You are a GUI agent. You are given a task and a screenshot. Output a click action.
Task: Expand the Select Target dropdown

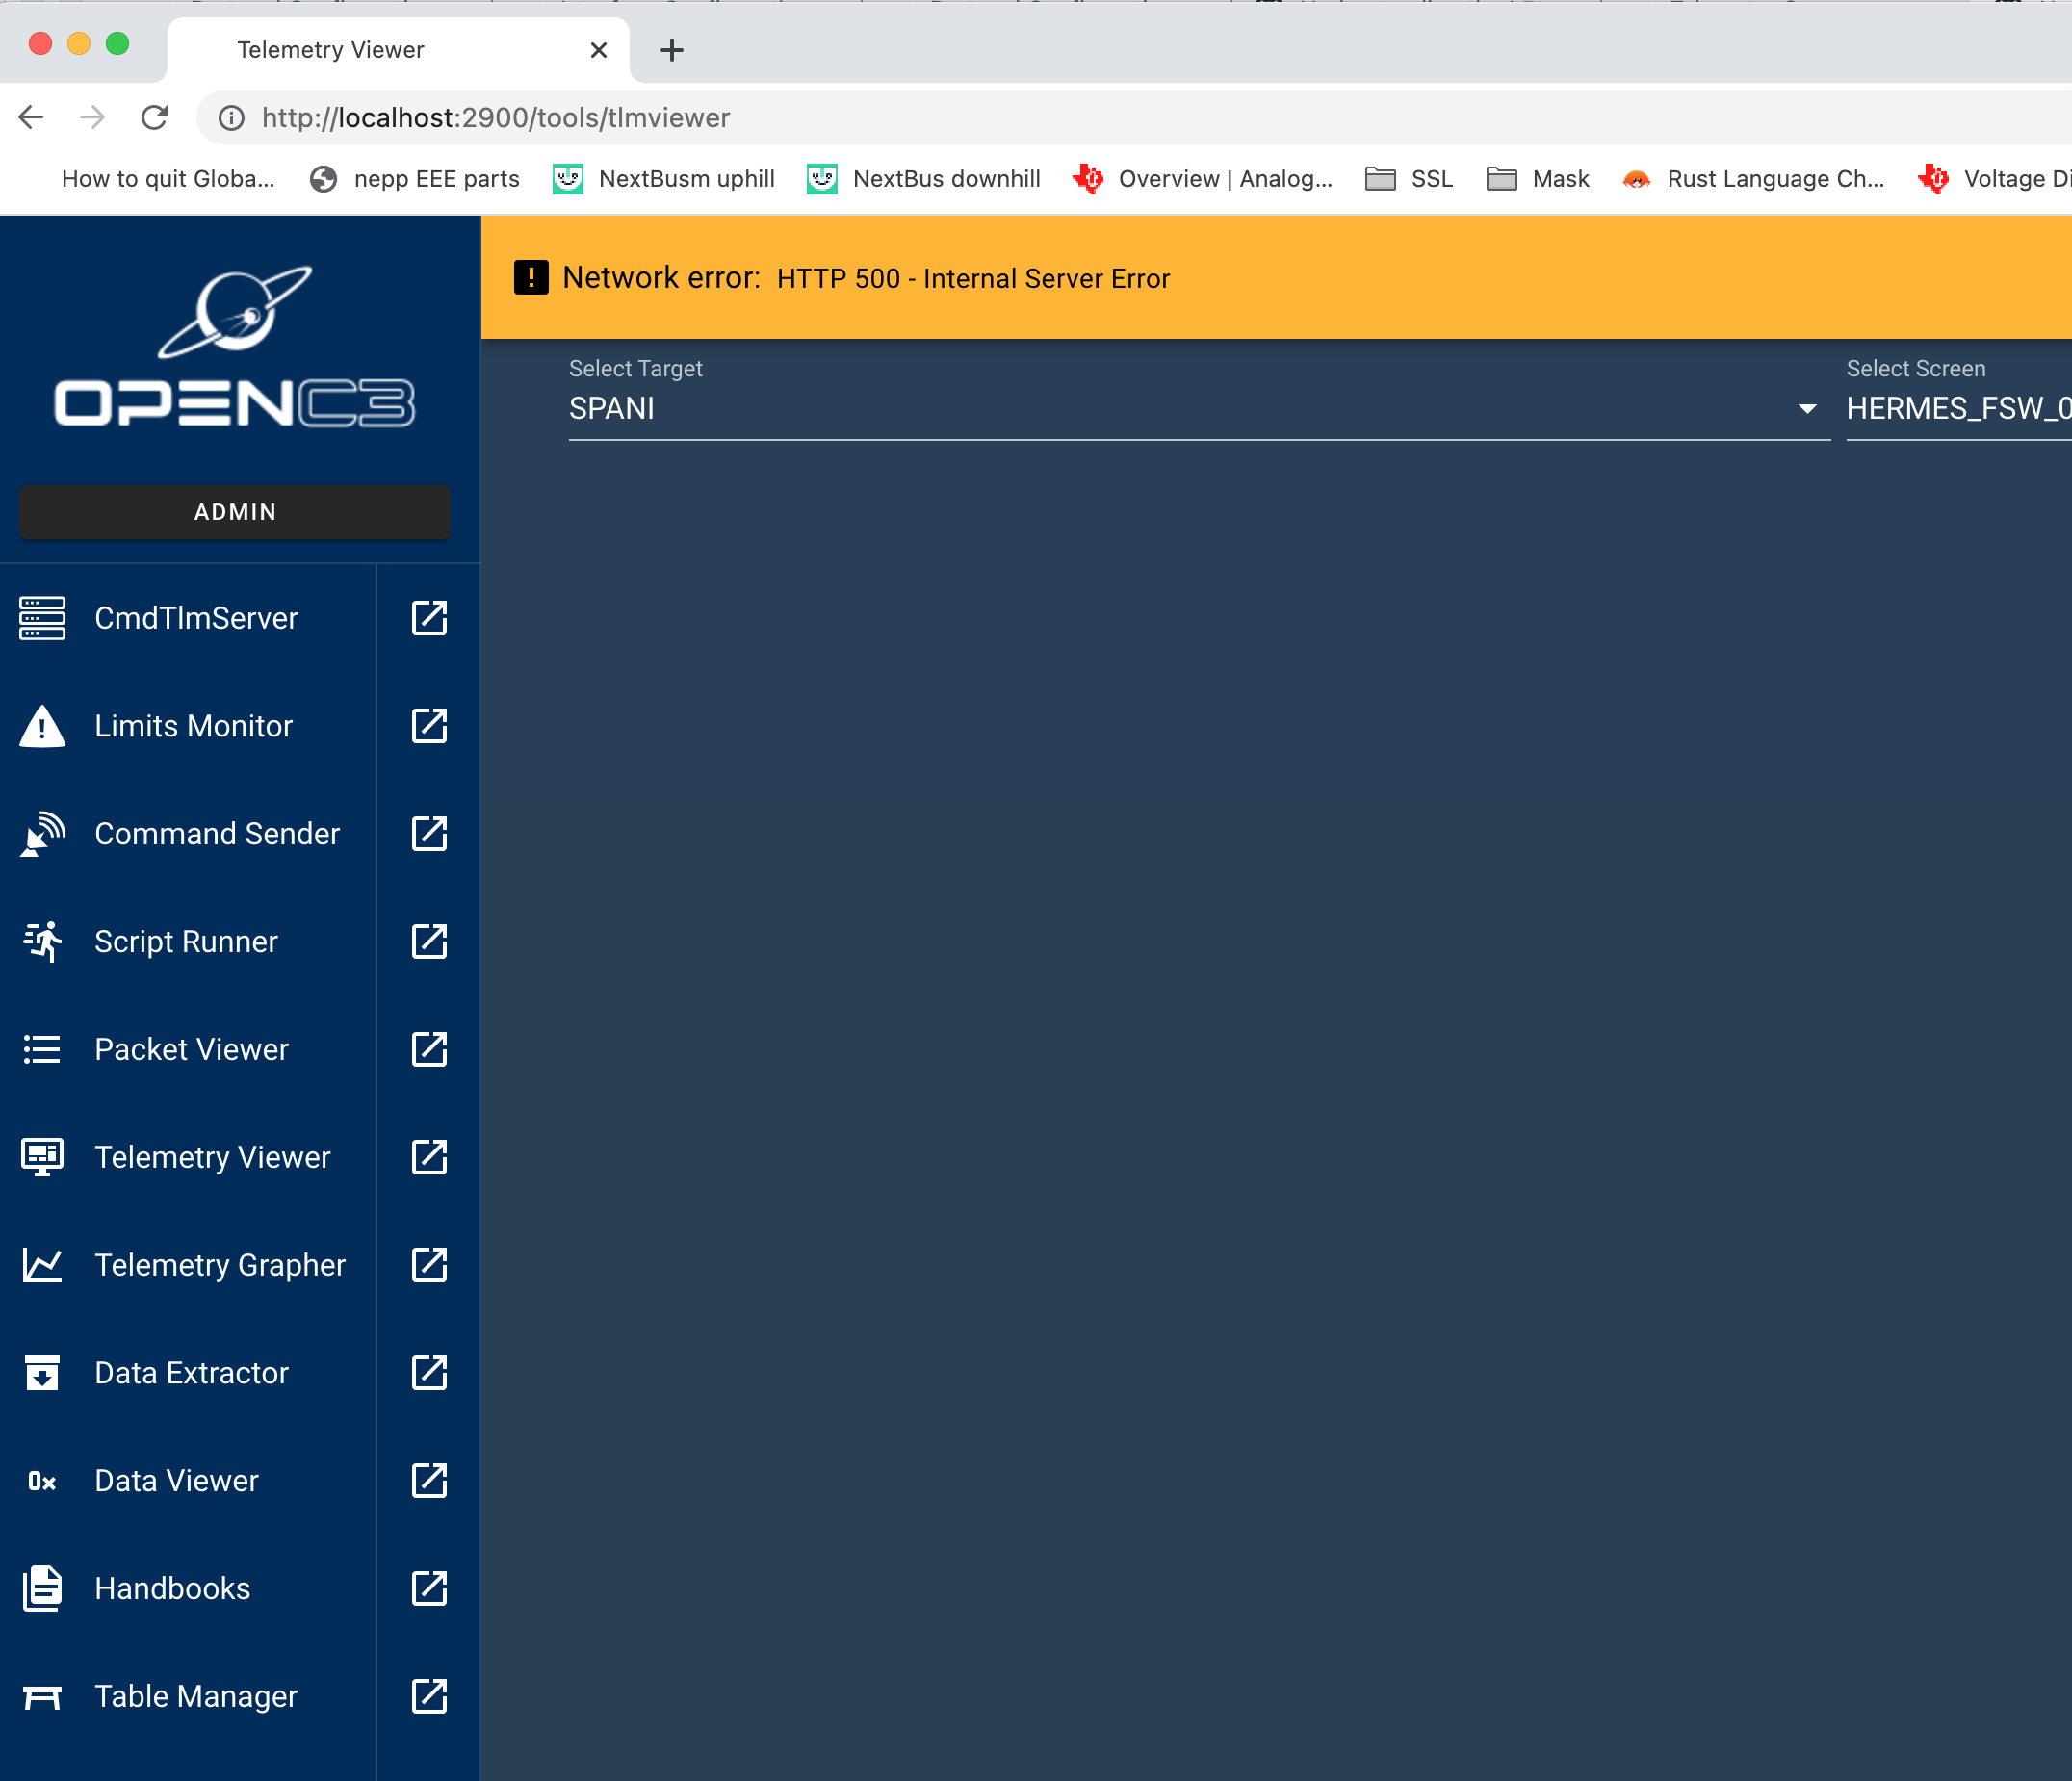[1806, 408]
